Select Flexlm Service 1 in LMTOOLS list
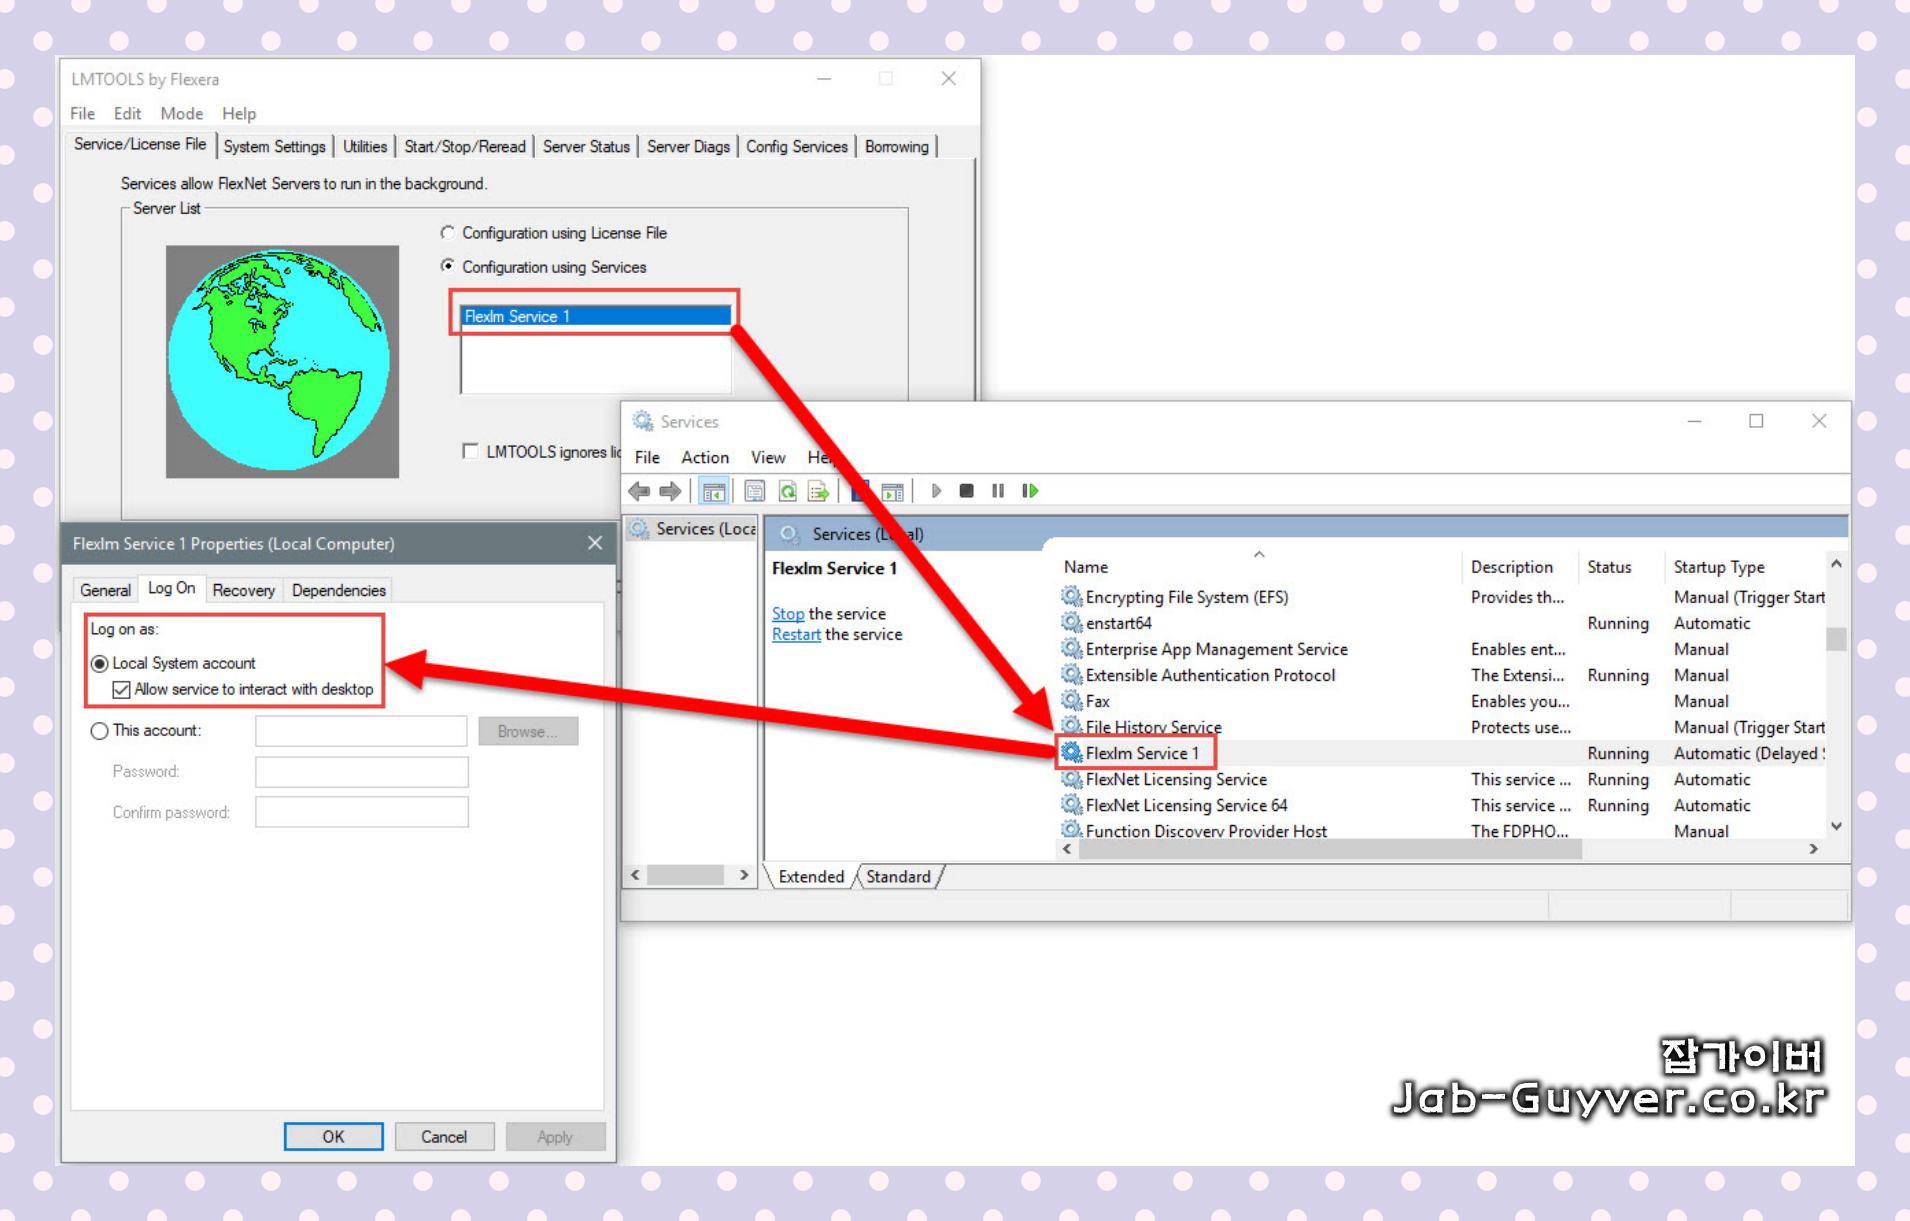This screenshot has width=1910, height=1221. click(x=596, y=316)
